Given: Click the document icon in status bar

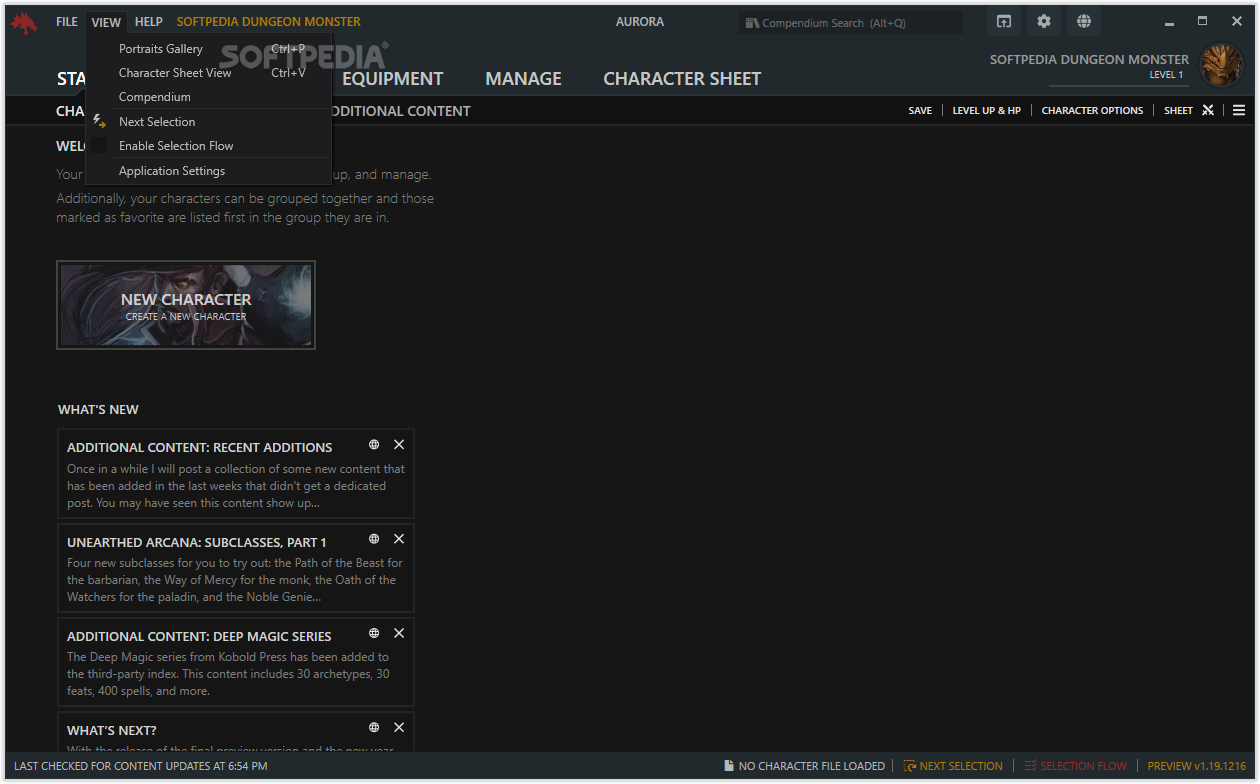Looking at the screenshot, I should pos(729,766).
